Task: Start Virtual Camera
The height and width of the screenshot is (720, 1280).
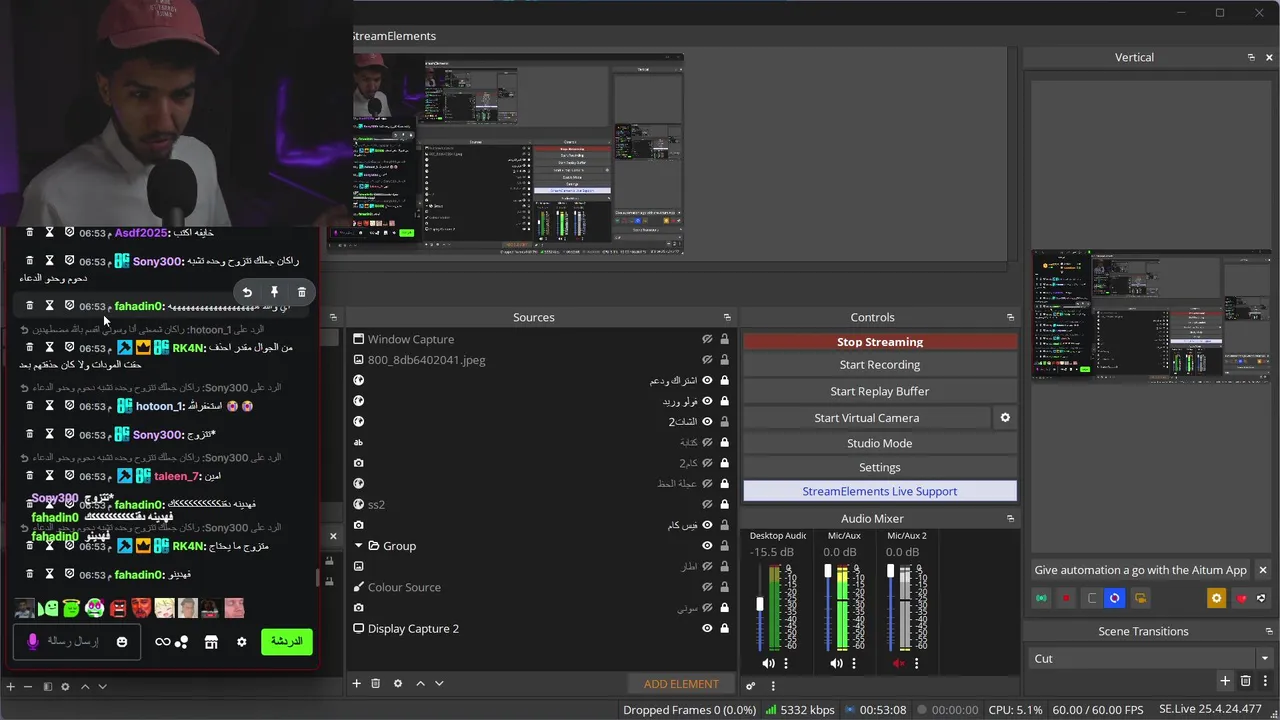Action: [867, 418]
